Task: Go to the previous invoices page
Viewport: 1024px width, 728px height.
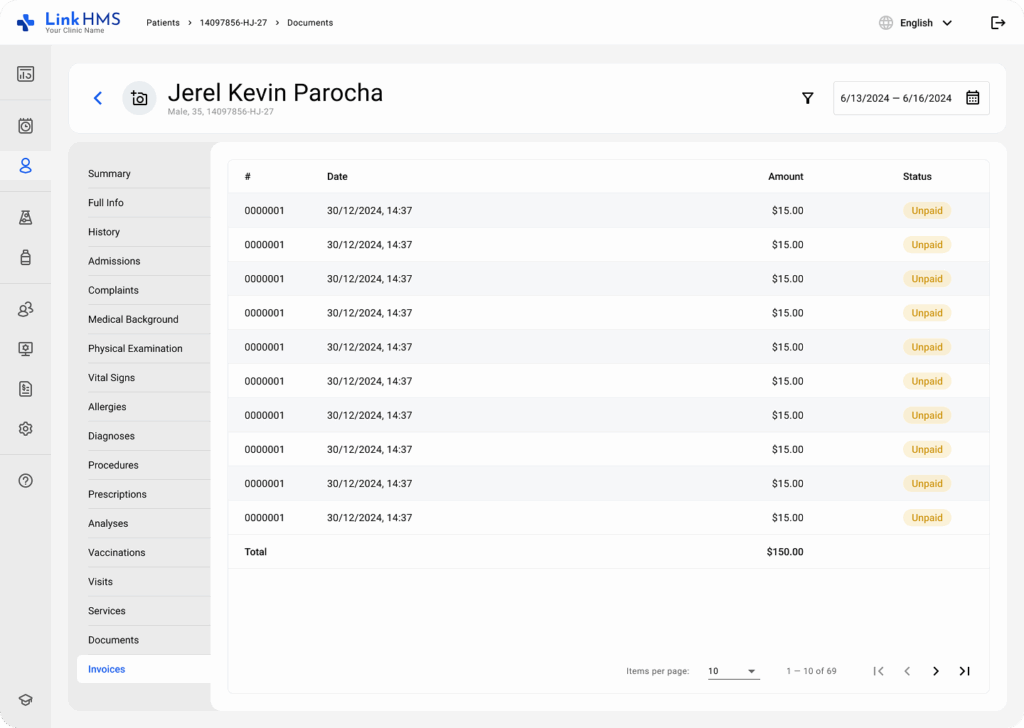Action: click(907, 671)
